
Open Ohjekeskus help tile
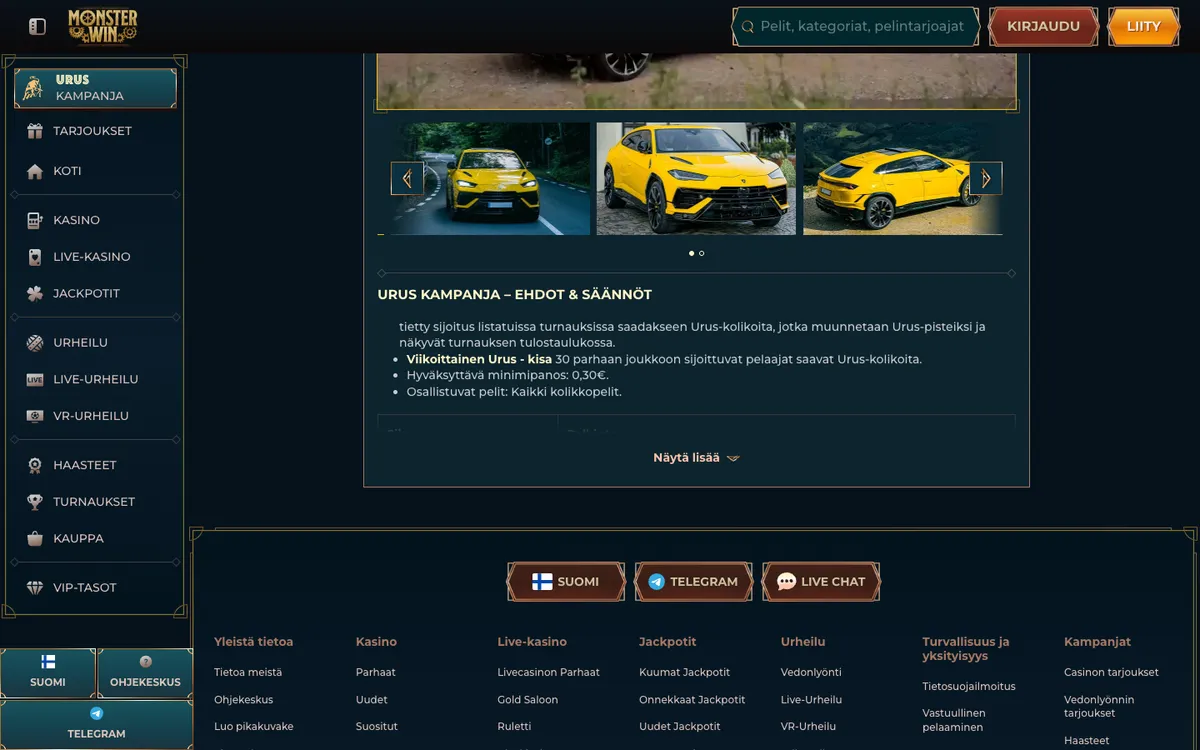tap(145, 673)
